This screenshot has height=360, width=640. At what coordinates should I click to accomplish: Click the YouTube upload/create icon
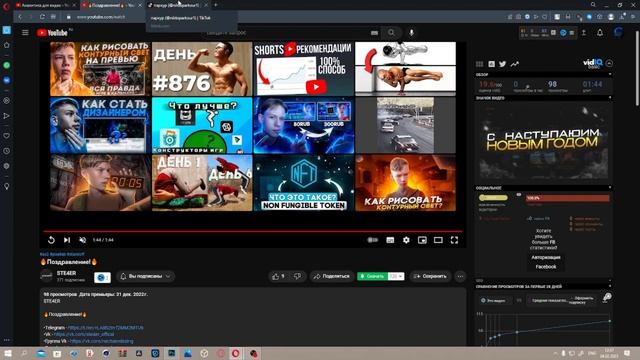click(584, 33)
